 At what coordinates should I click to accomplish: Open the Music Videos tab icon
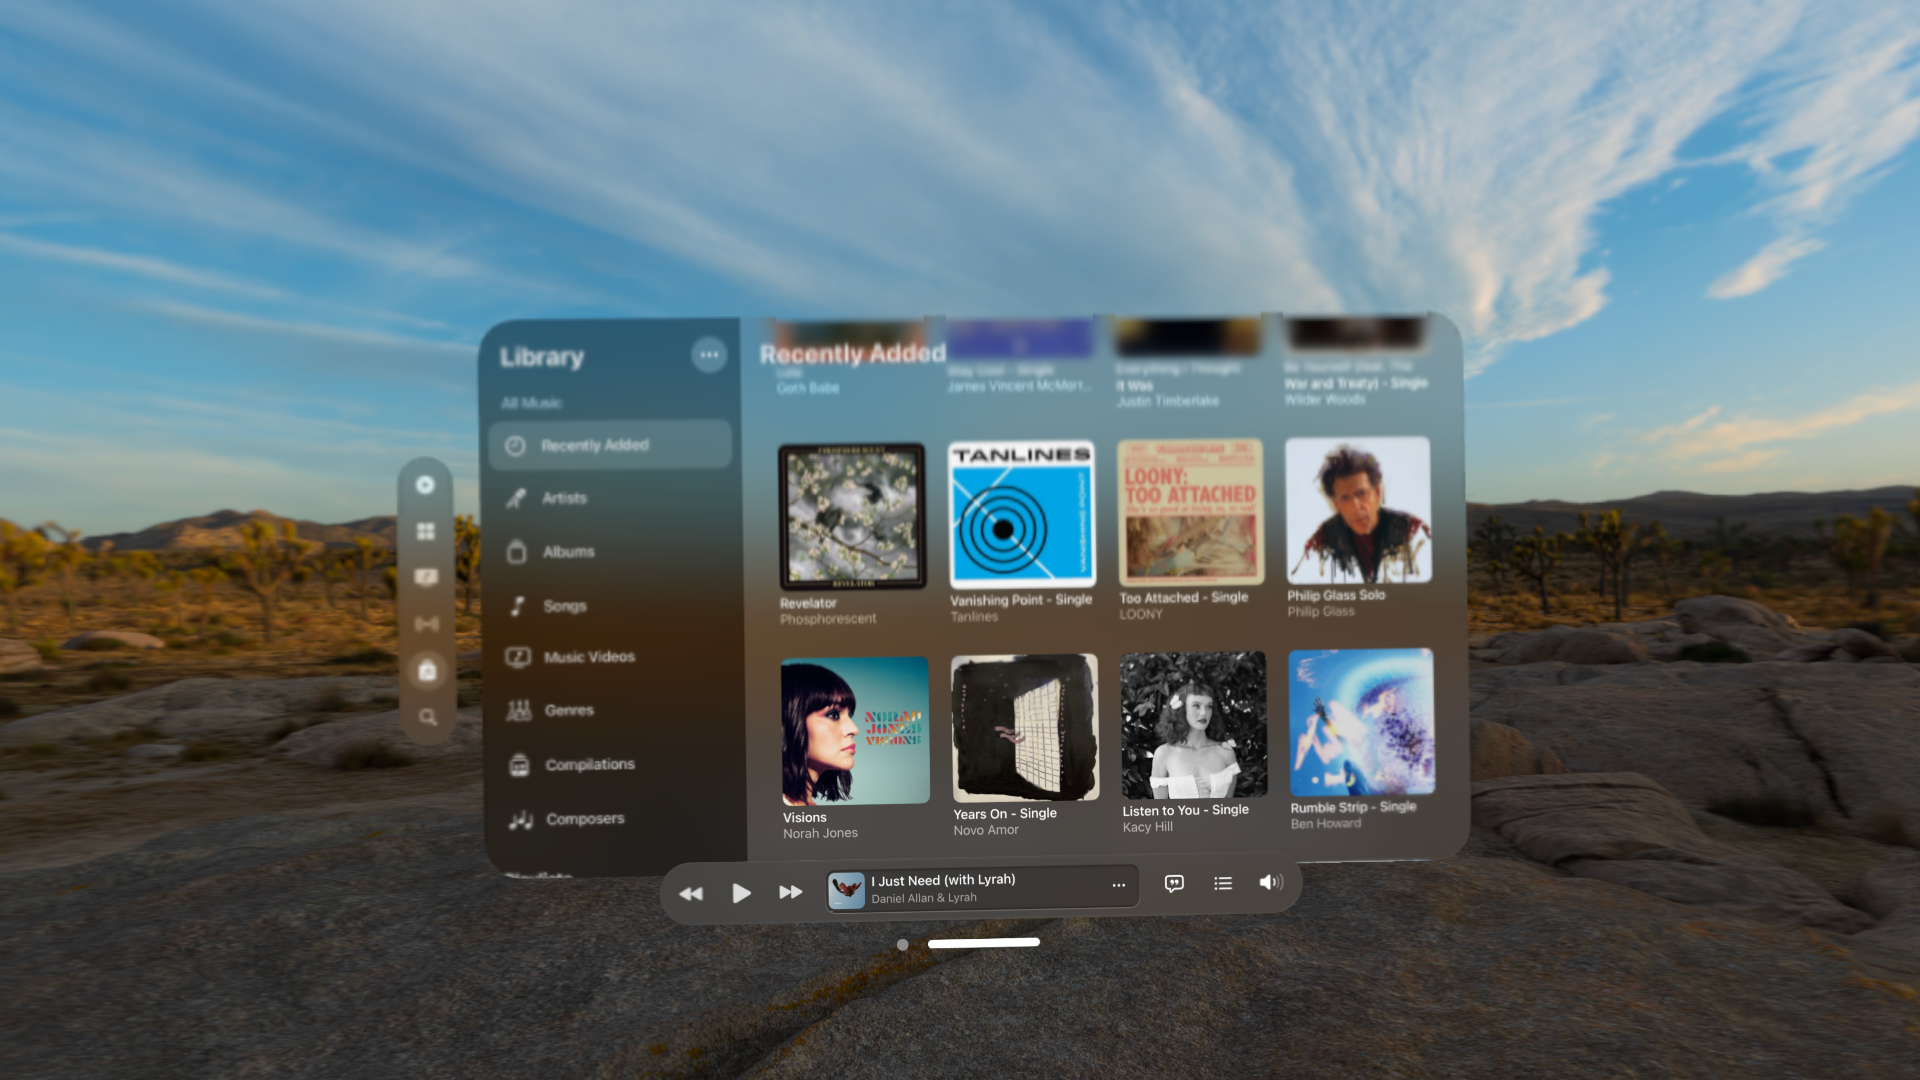pyautogui.click(x=426, y=577)
